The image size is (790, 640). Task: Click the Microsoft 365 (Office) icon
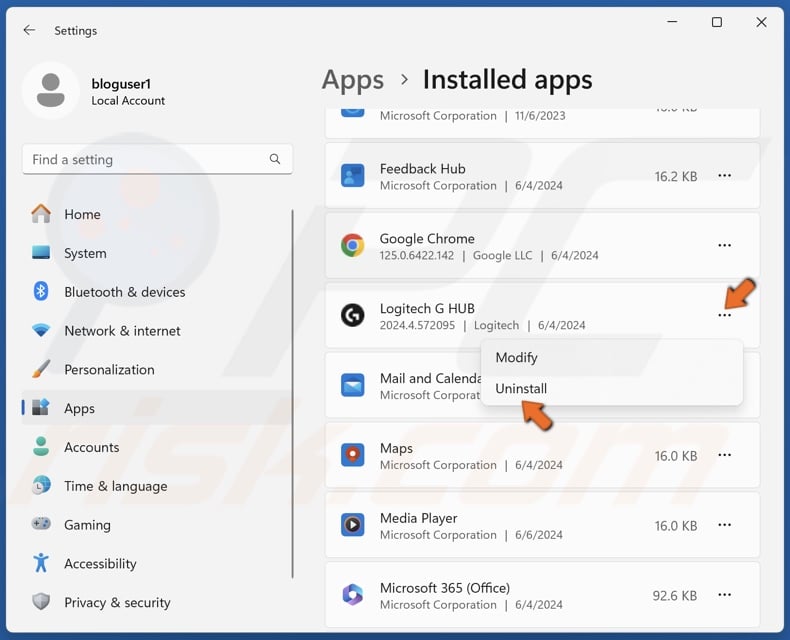[352, 595]
